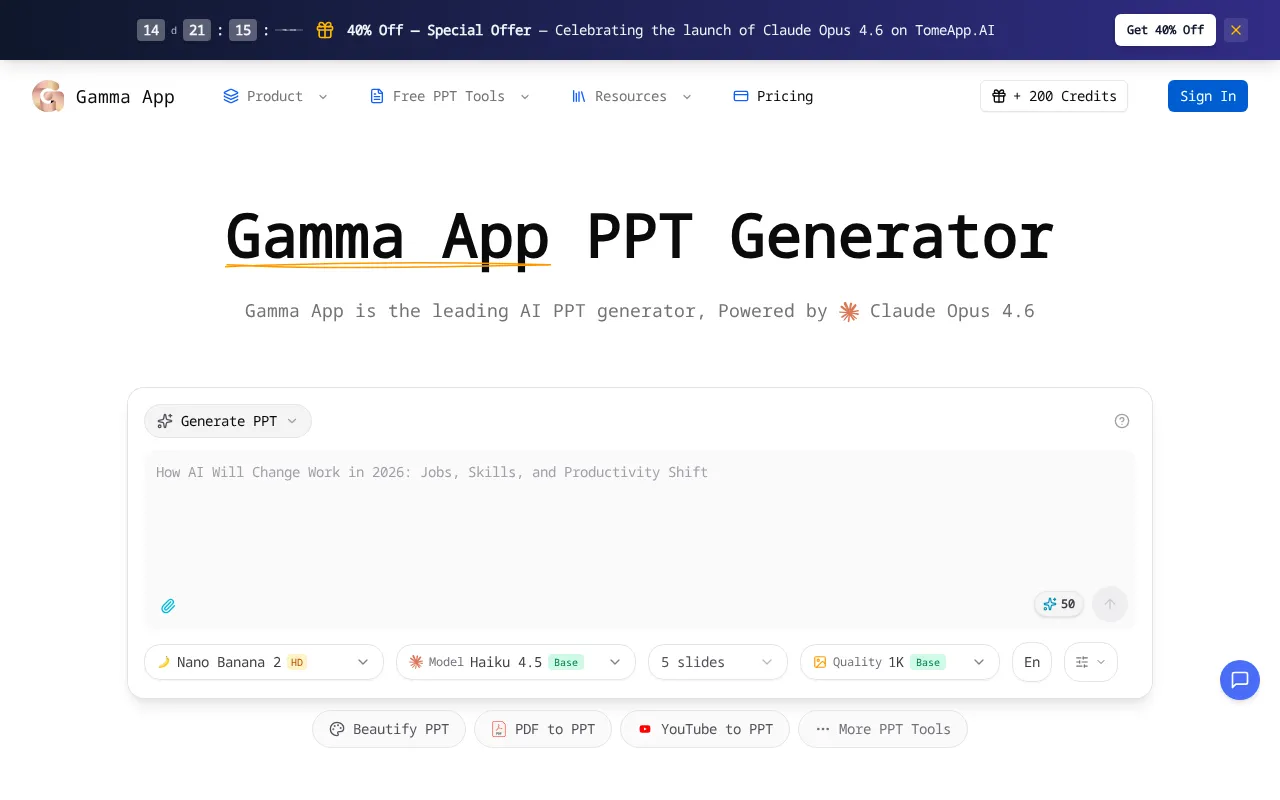Click the Gamma App PPT Generator heading
This screenshot has height=800, width=1280.
640,238
